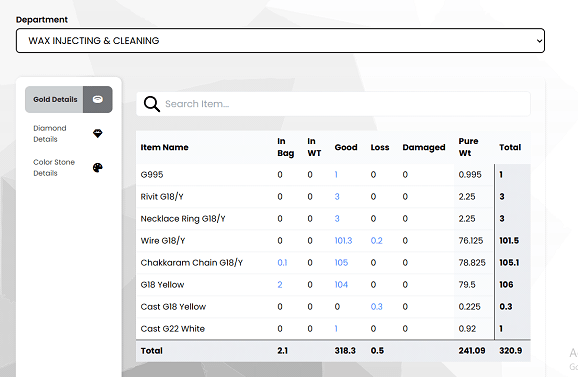Open the Color Stone Details tab
Screen dimensions: 581x377
54,168
